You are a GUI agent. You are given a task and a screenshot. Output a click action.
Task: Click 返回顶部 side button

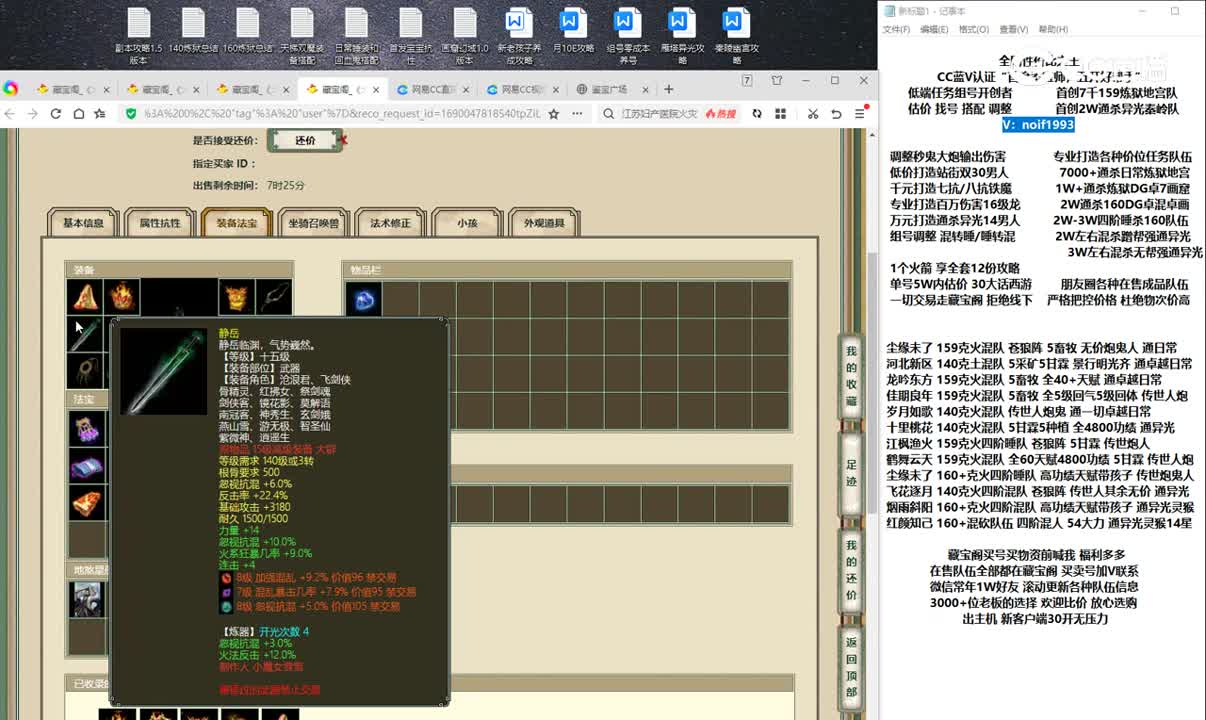coord(851,667)
